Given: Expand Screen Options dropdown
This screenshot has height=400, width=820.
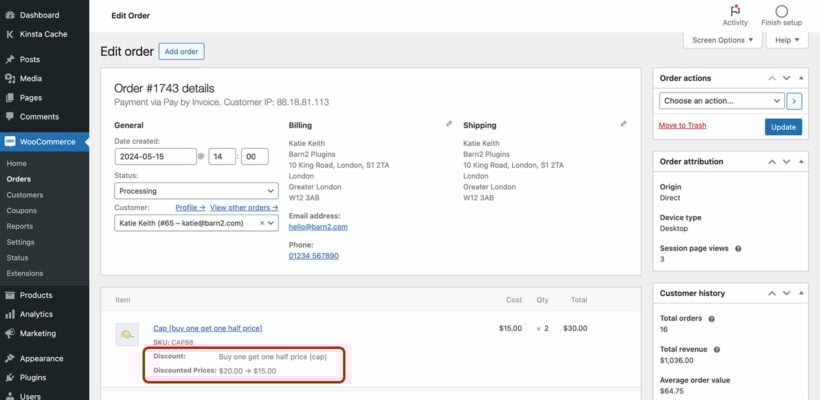Looking at the screenshot, I should point(723,40).
